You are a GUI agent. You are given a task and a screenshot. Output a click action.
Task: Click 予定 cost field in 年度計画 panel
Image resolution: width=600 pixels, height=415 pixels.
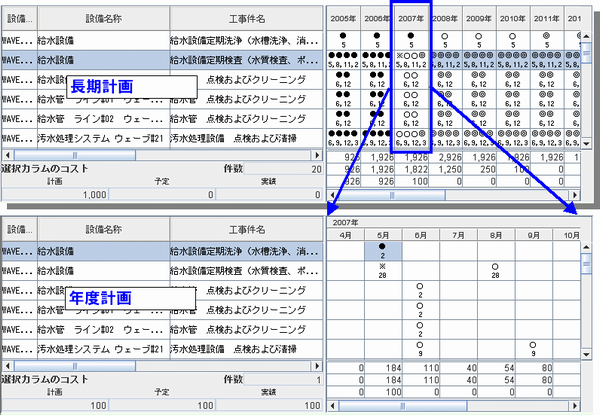(162, 405)
